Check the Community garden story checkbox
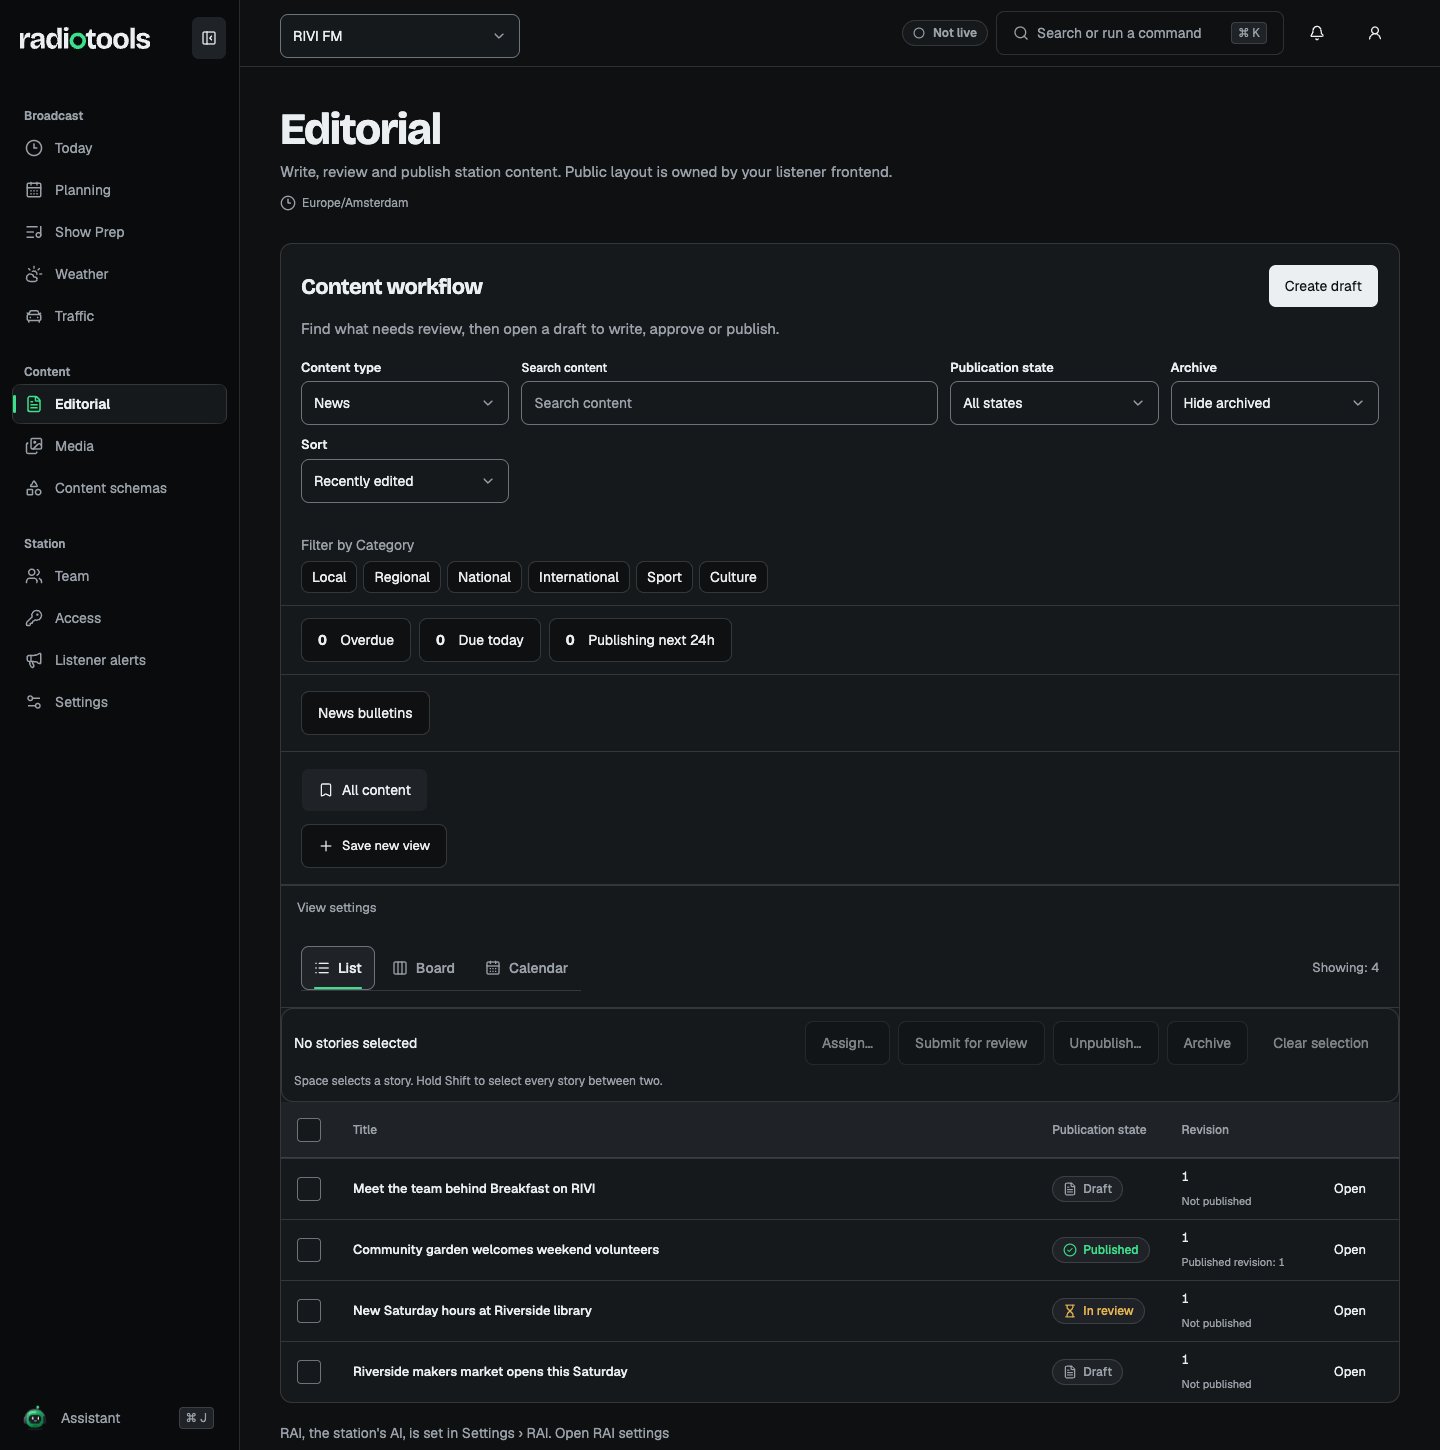The image size is (1440, 1450). [x=309, y=1250]
